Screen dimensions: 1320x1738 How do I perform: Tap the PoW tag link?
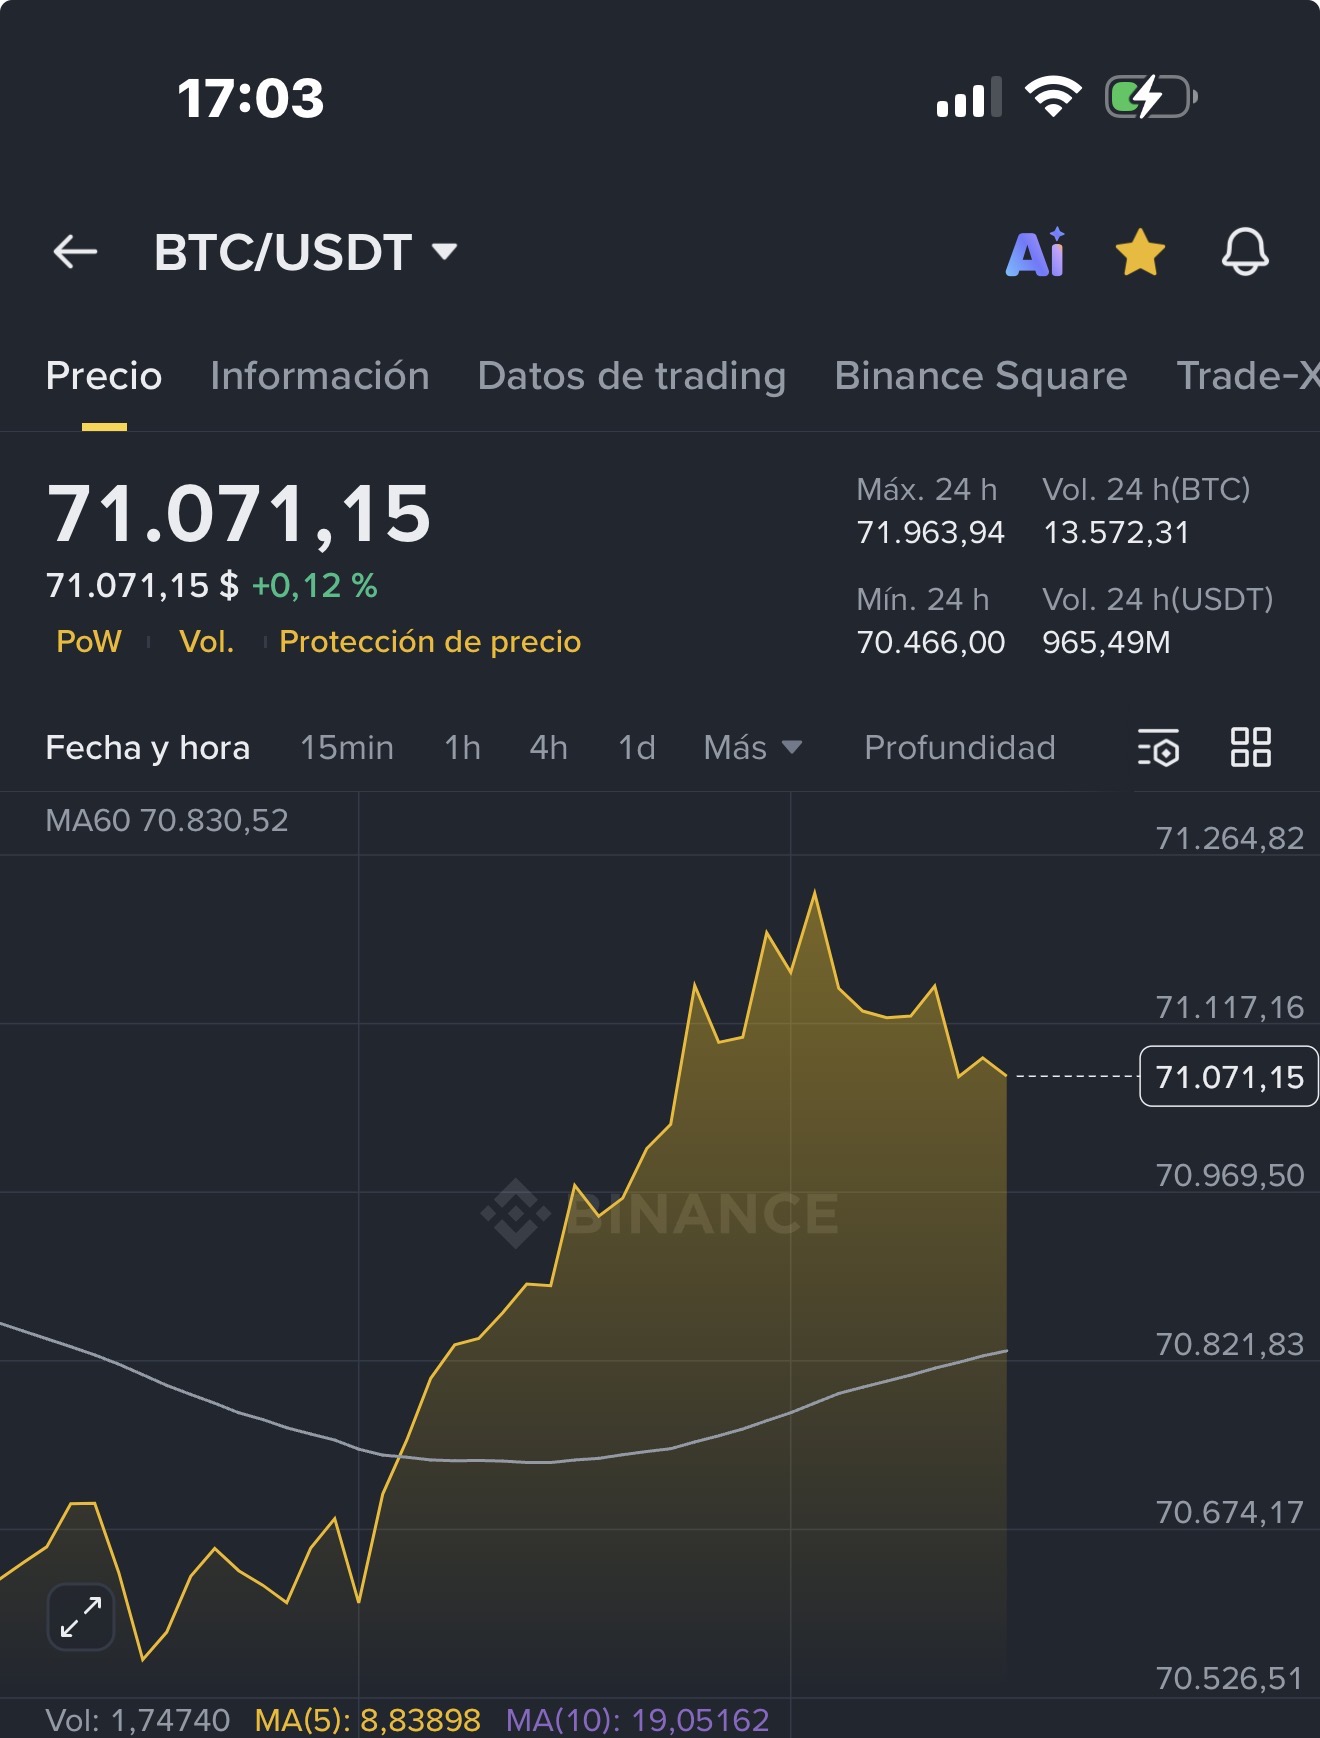[x=89, y=641]
